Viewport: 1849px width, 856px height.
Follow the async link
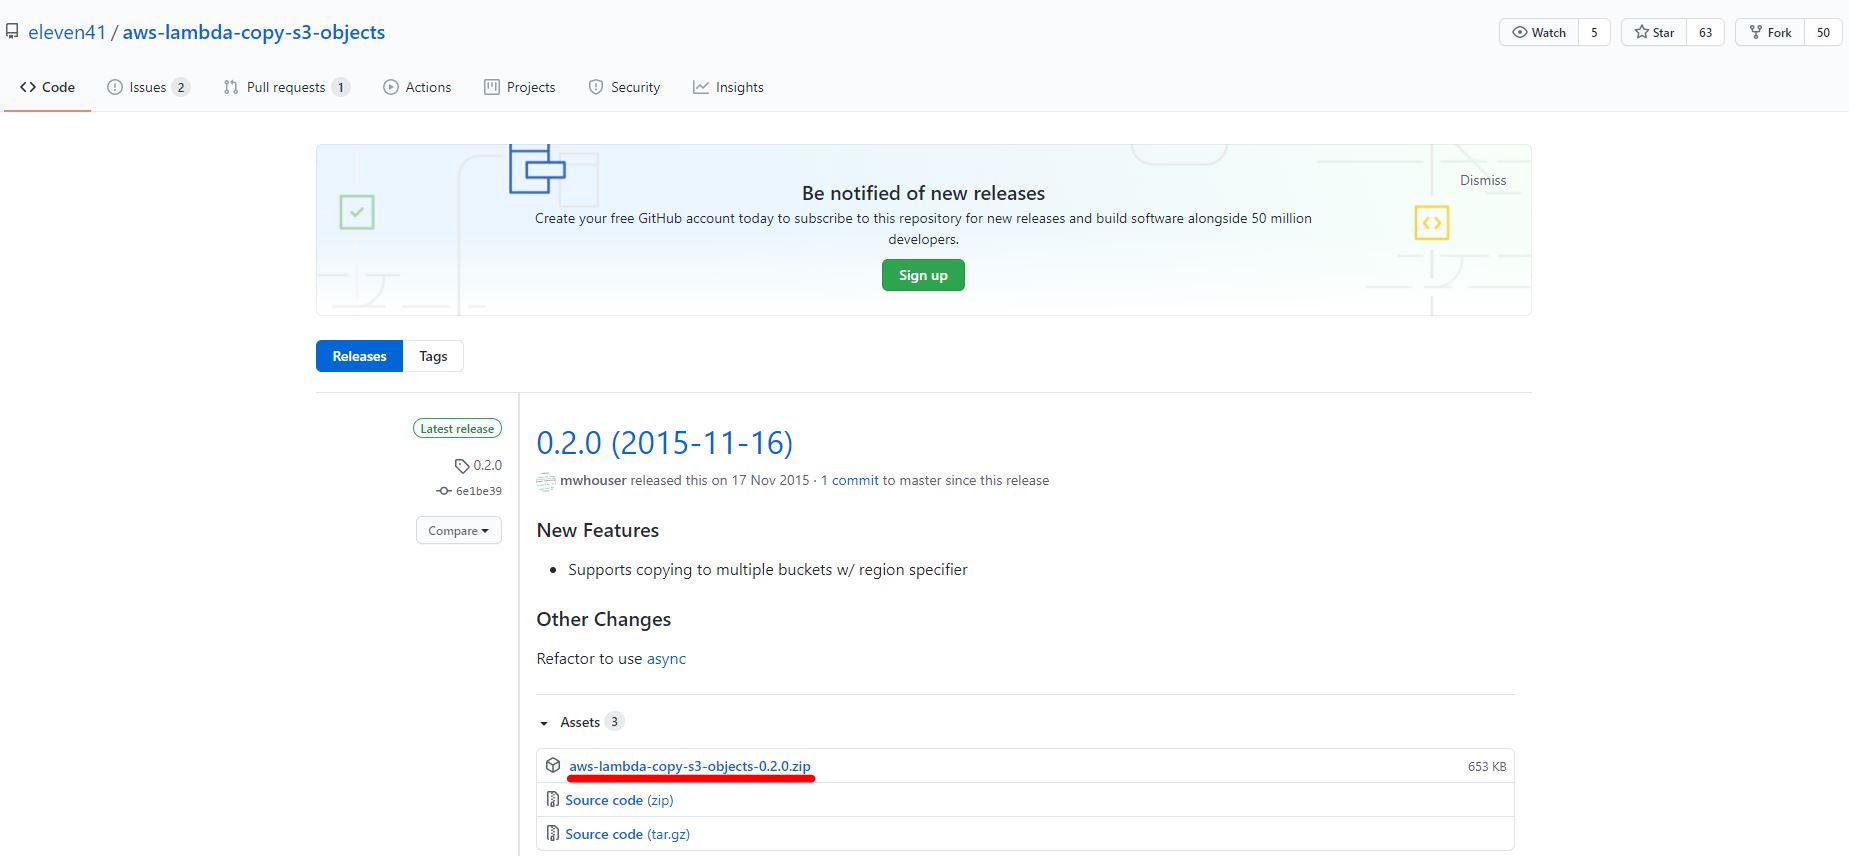[666, 658]
